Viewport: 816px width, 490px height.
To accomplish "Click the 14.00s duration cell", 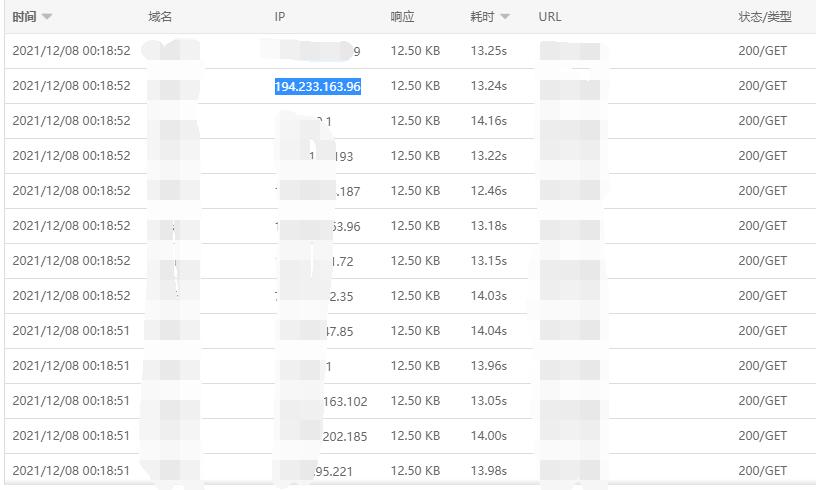I will coord(489,436).
